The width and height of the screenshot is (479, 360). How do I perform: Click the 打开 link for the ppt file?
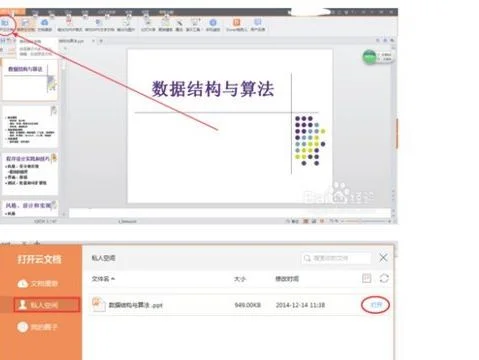point(376,305)
